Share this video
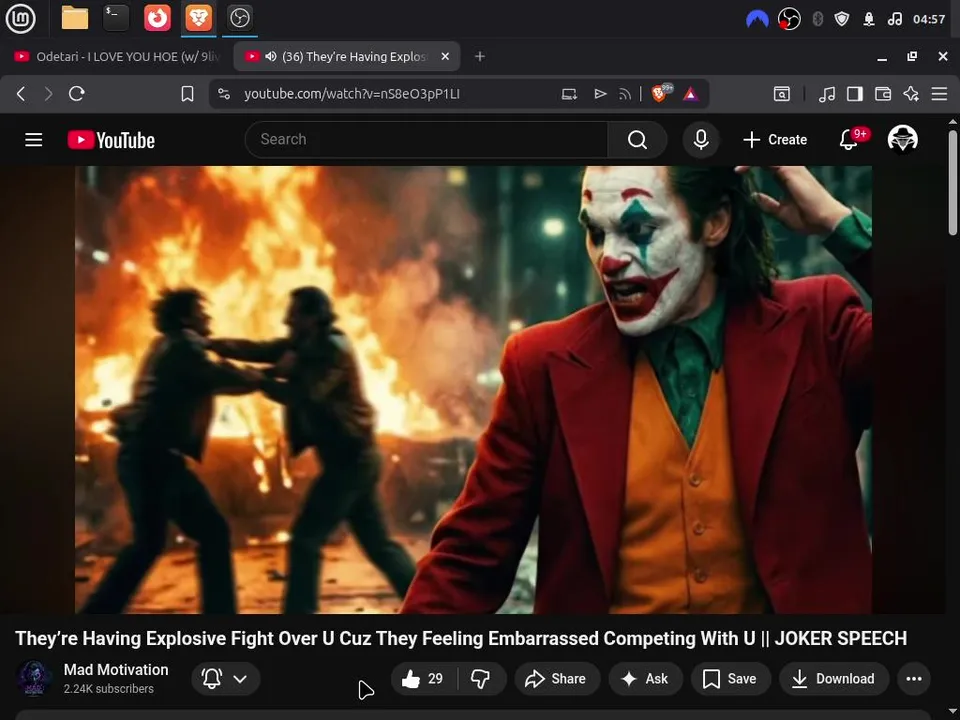Image resolution: width=960 pixels, height=720 pixels. pos(556,678)
